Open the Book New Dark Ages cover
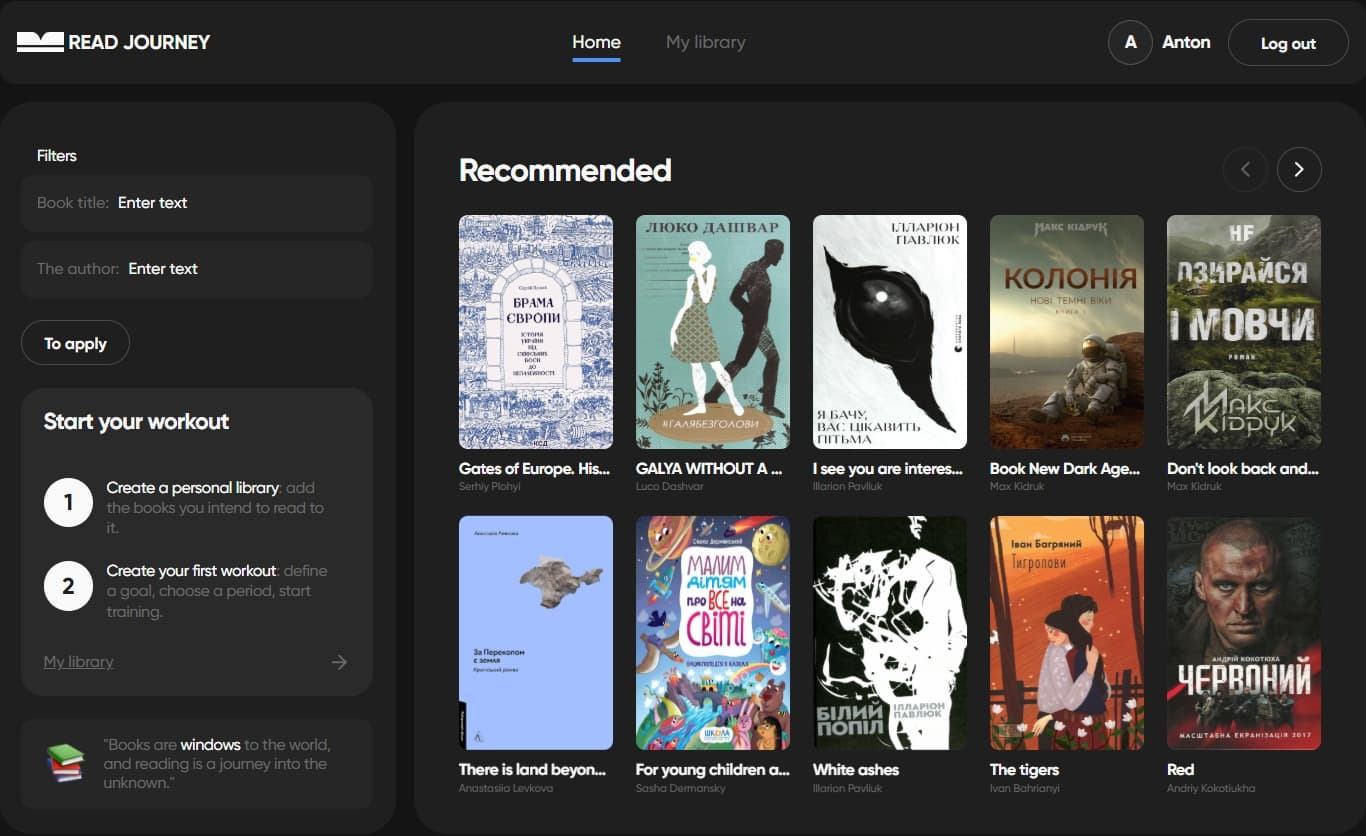1366x836 pixels. tap(1067, 332)
